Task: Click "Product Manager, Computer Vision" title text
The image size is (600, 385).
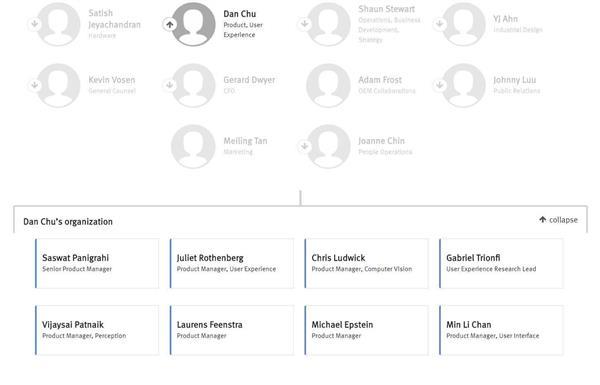Action: [x=362, y=269]
